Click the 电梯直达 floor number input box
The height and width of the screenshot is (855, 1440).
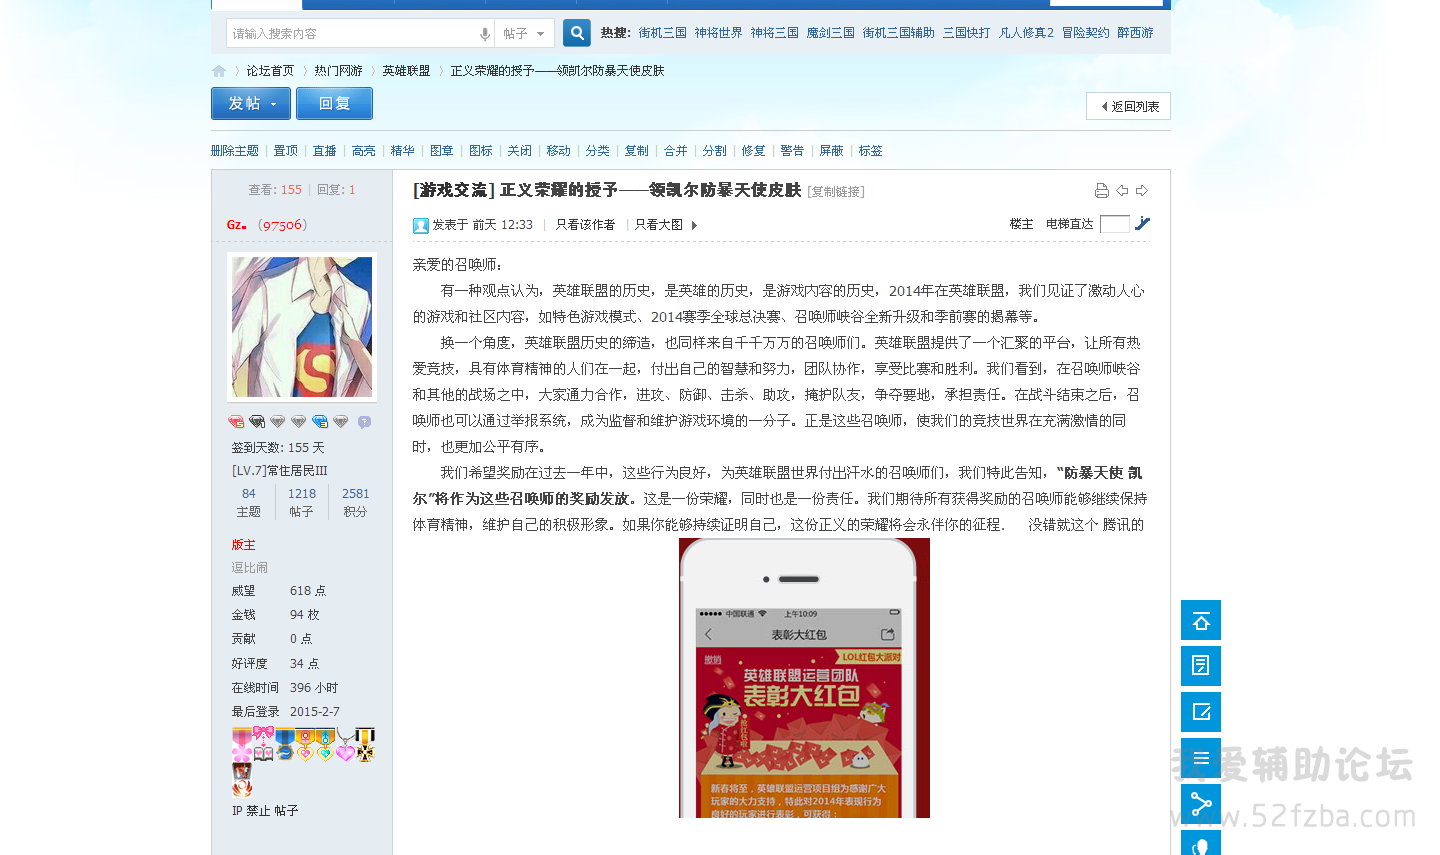pyautogui.click(x=1114, y=224)
